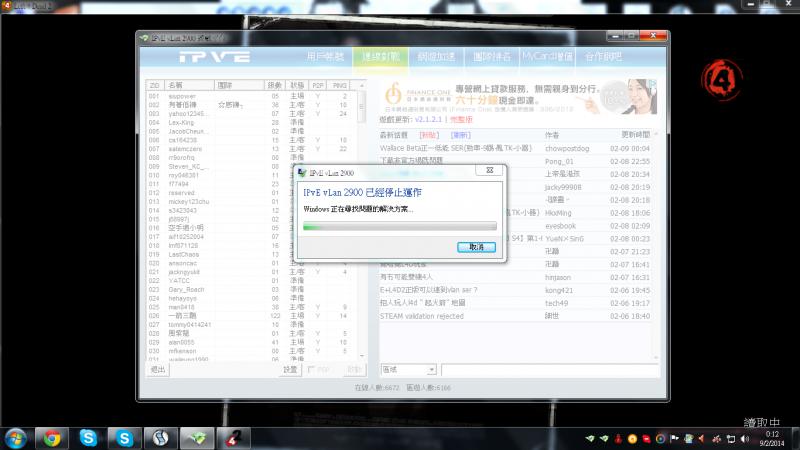The height and width of the screenshot is (450, 800).
Task: Sort the user list by 名稱 column
Action: (x=190, y=85)
